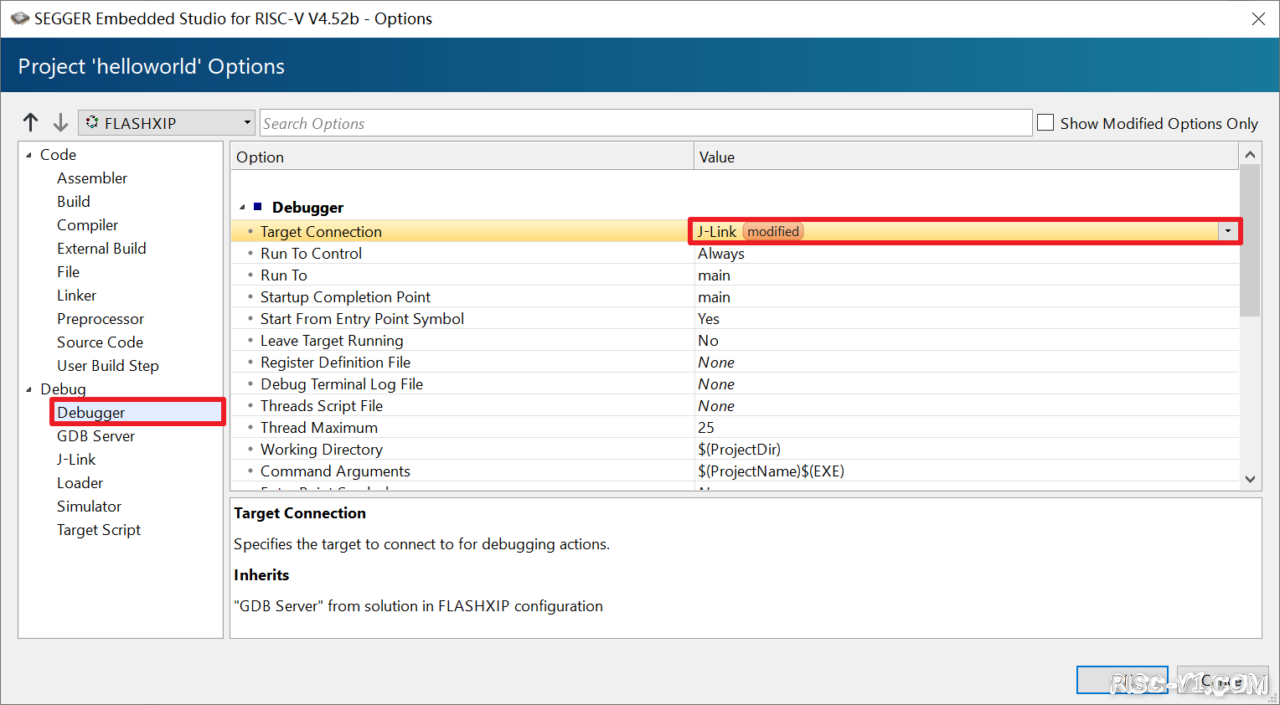Click the up arrow navigation icon
The width and height of the screenshot is (1280, 705).
[30, 123]
